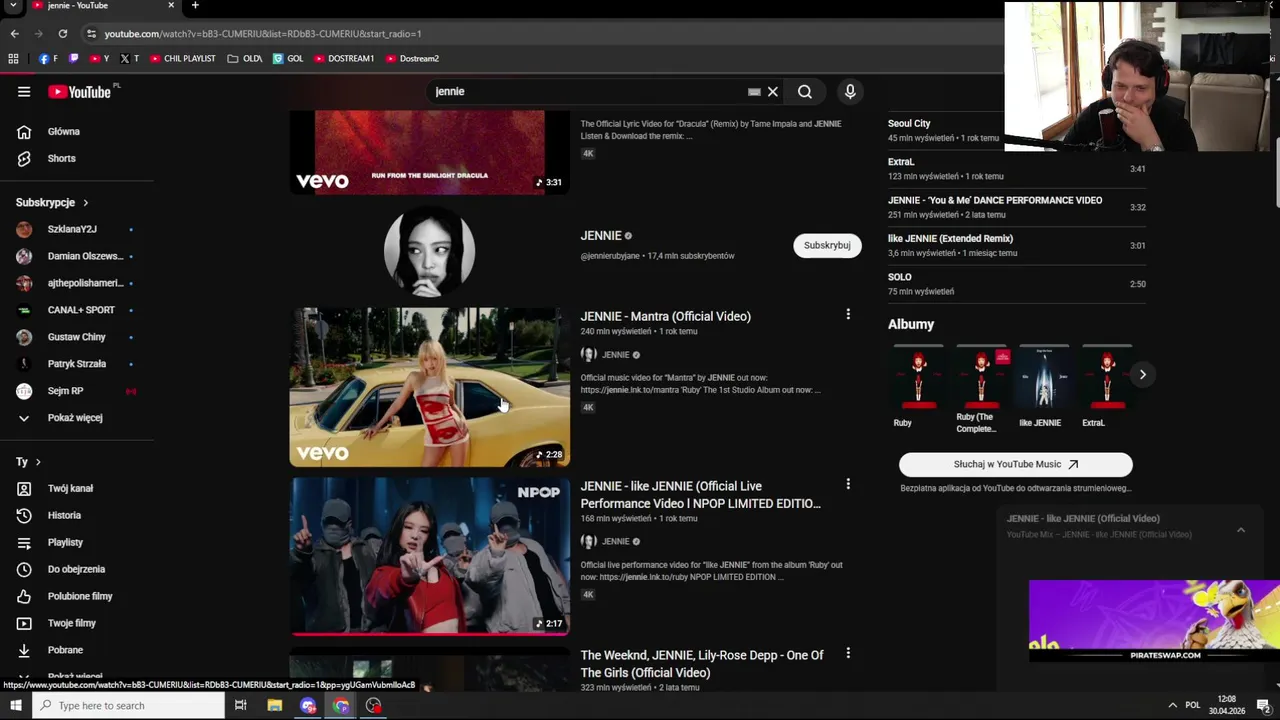Open the OLD bookmarks folder
Viewport: 1280px width, 720px height.
(x=245, y=59)
